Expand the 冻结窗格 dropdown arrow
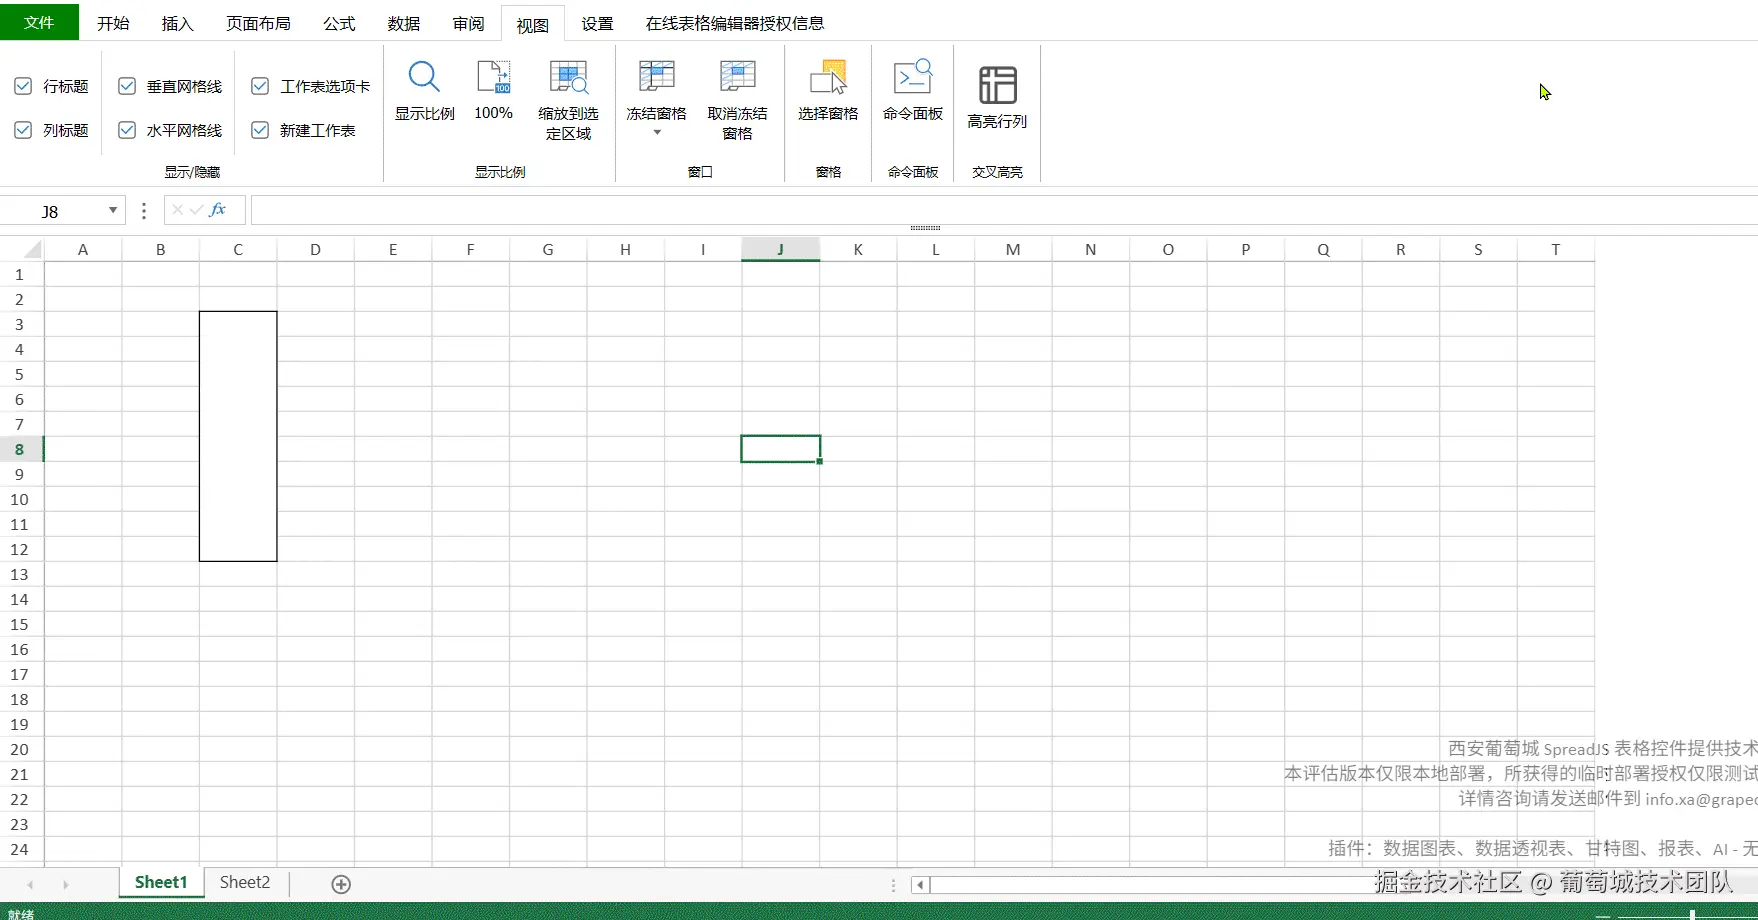Screen dimensions: 1758x920 tap(657, 133)
